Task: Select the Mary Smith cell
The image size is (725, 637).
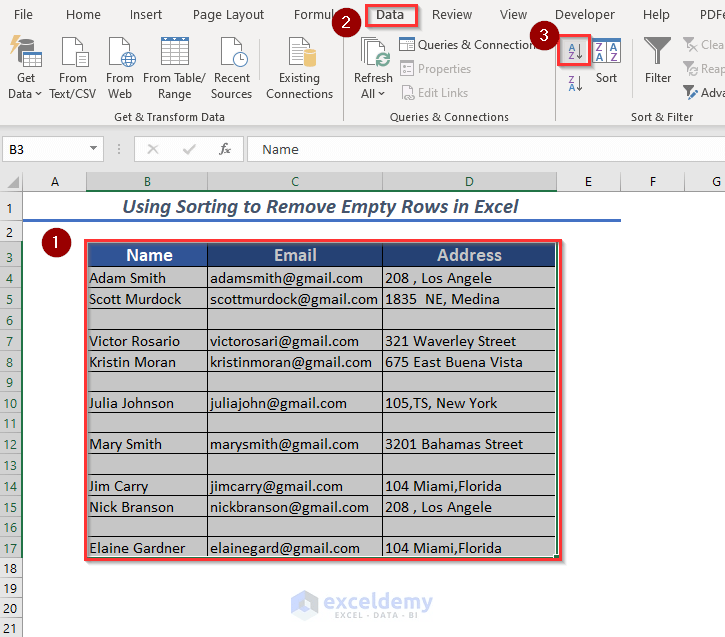Action: 147,444
